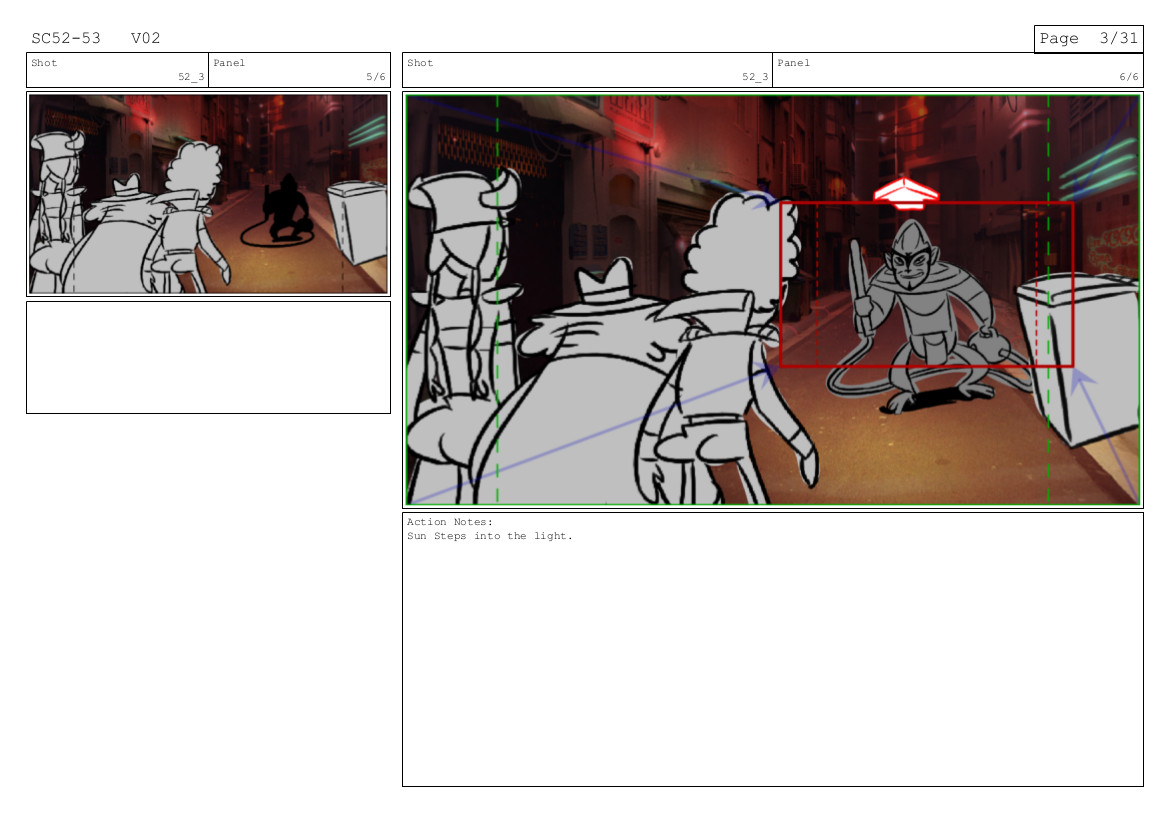The image size is (1169, 826).
Task: Click the 'SC52-53 V02' scene title
Action: [95, 38]
